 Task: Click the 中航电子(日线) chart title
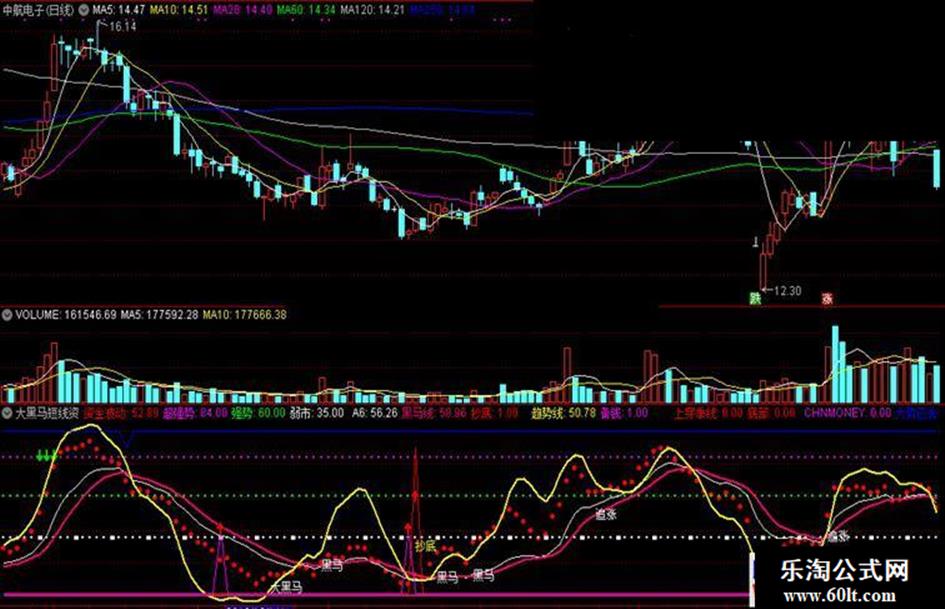pyautogui.click(x=39, y=10)
